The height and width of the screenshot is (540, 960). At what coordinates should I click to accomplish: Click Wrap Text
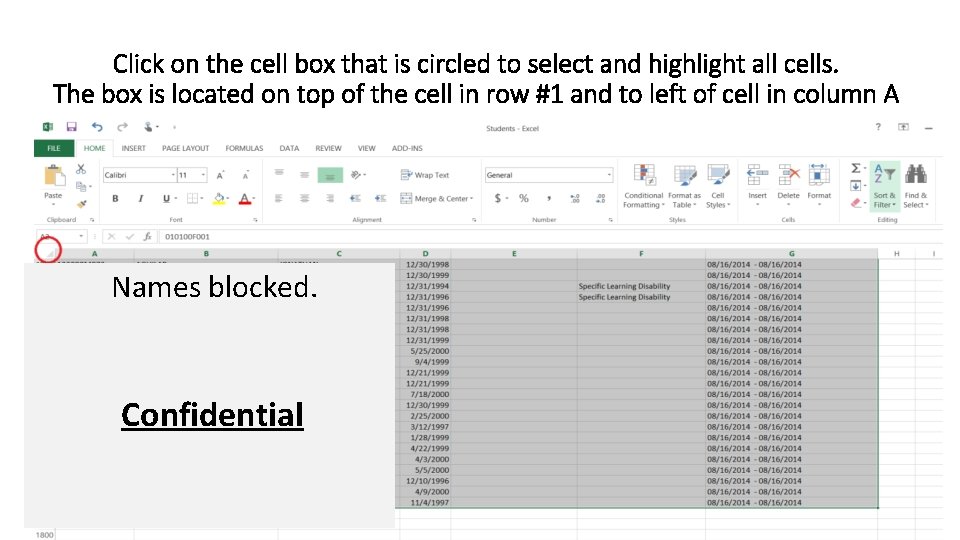(425, 175)
